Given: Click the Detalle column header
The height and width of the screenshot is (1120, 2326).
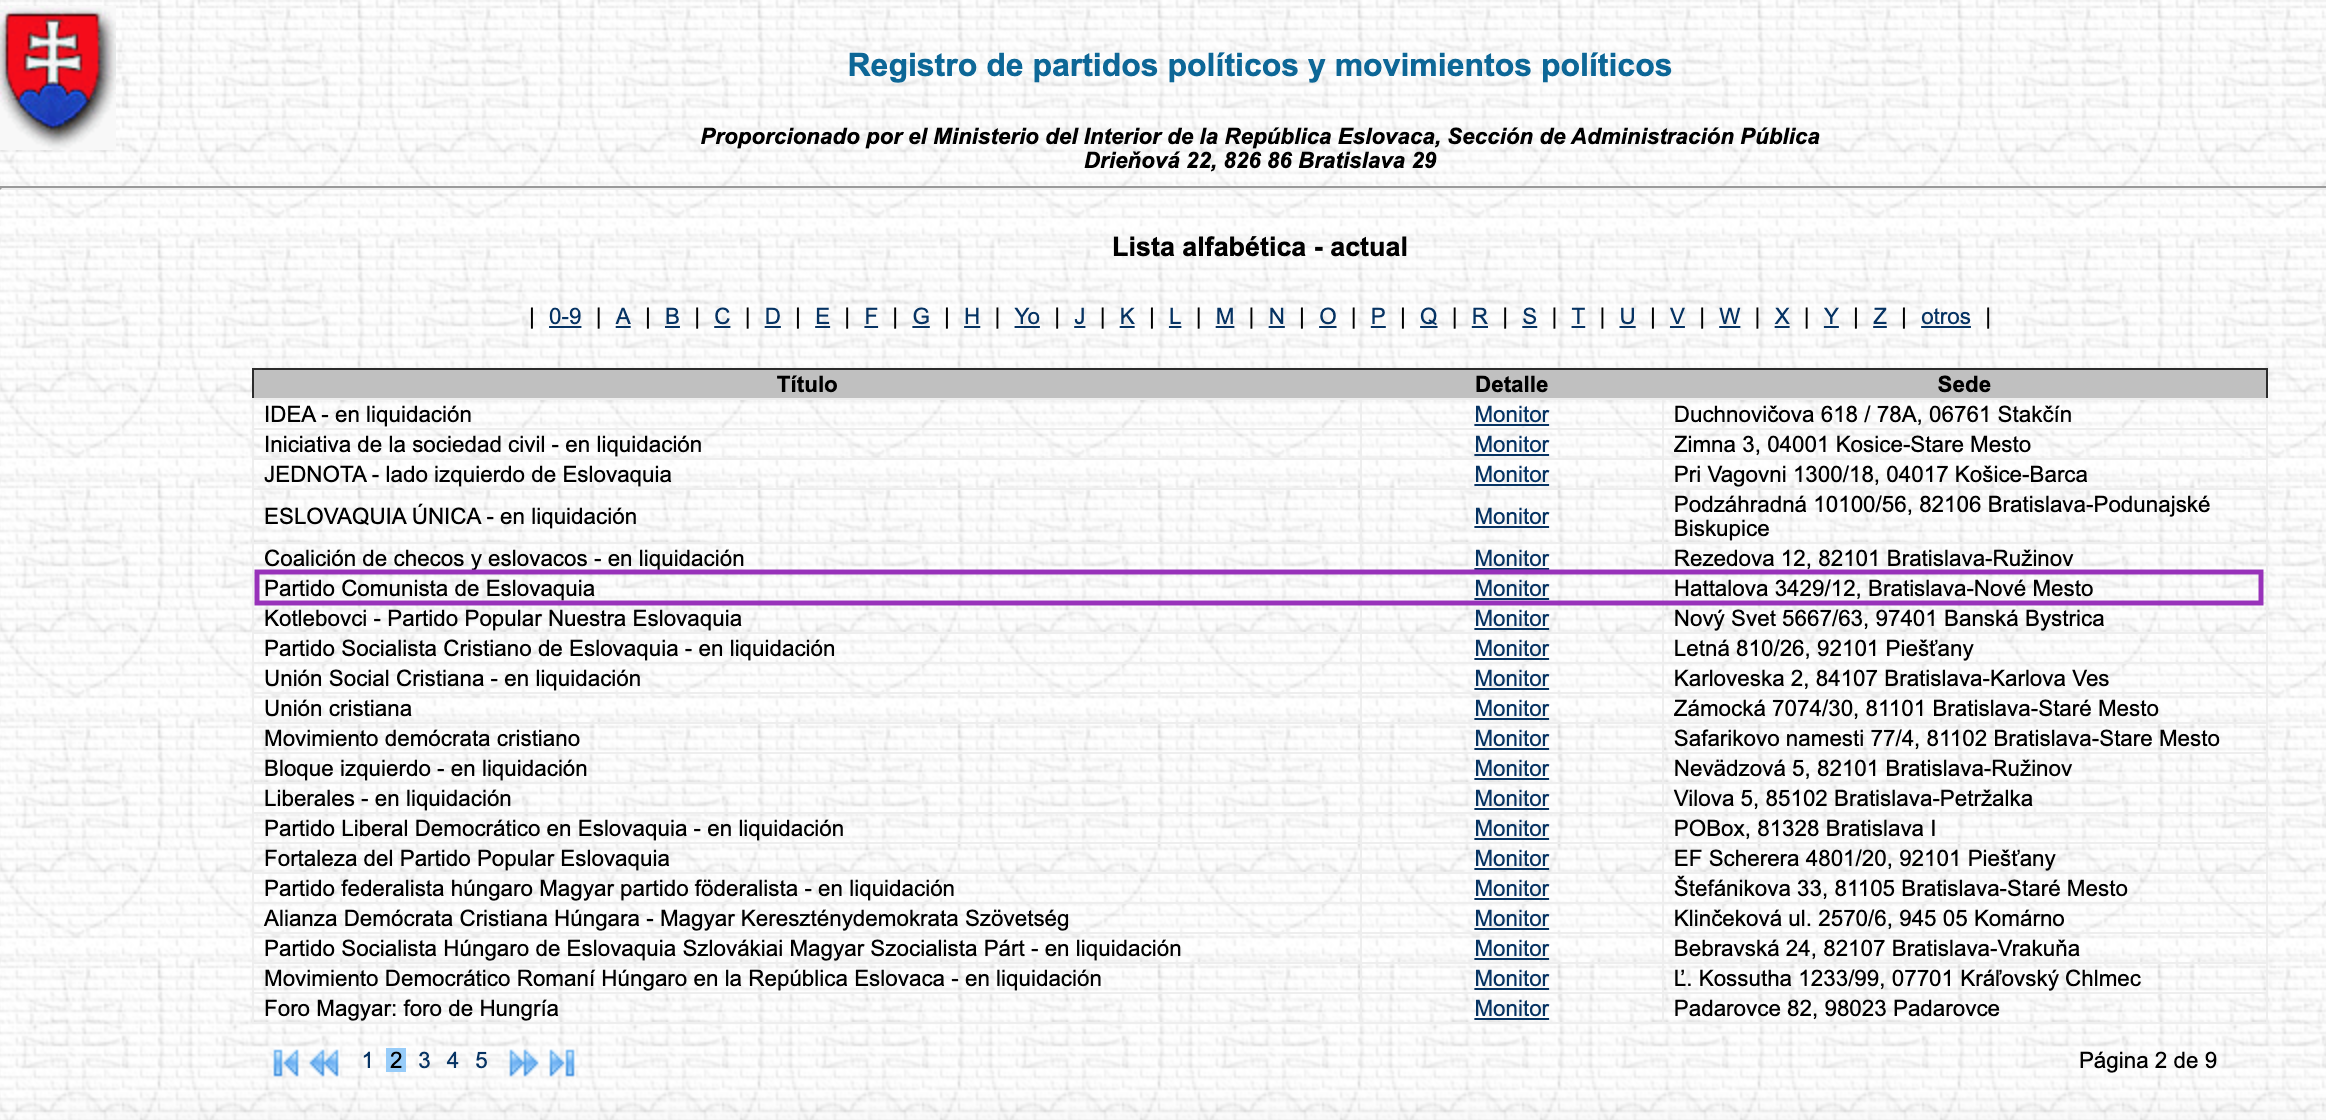Looking at the screenshot, I should click(x=1511, y=384).
